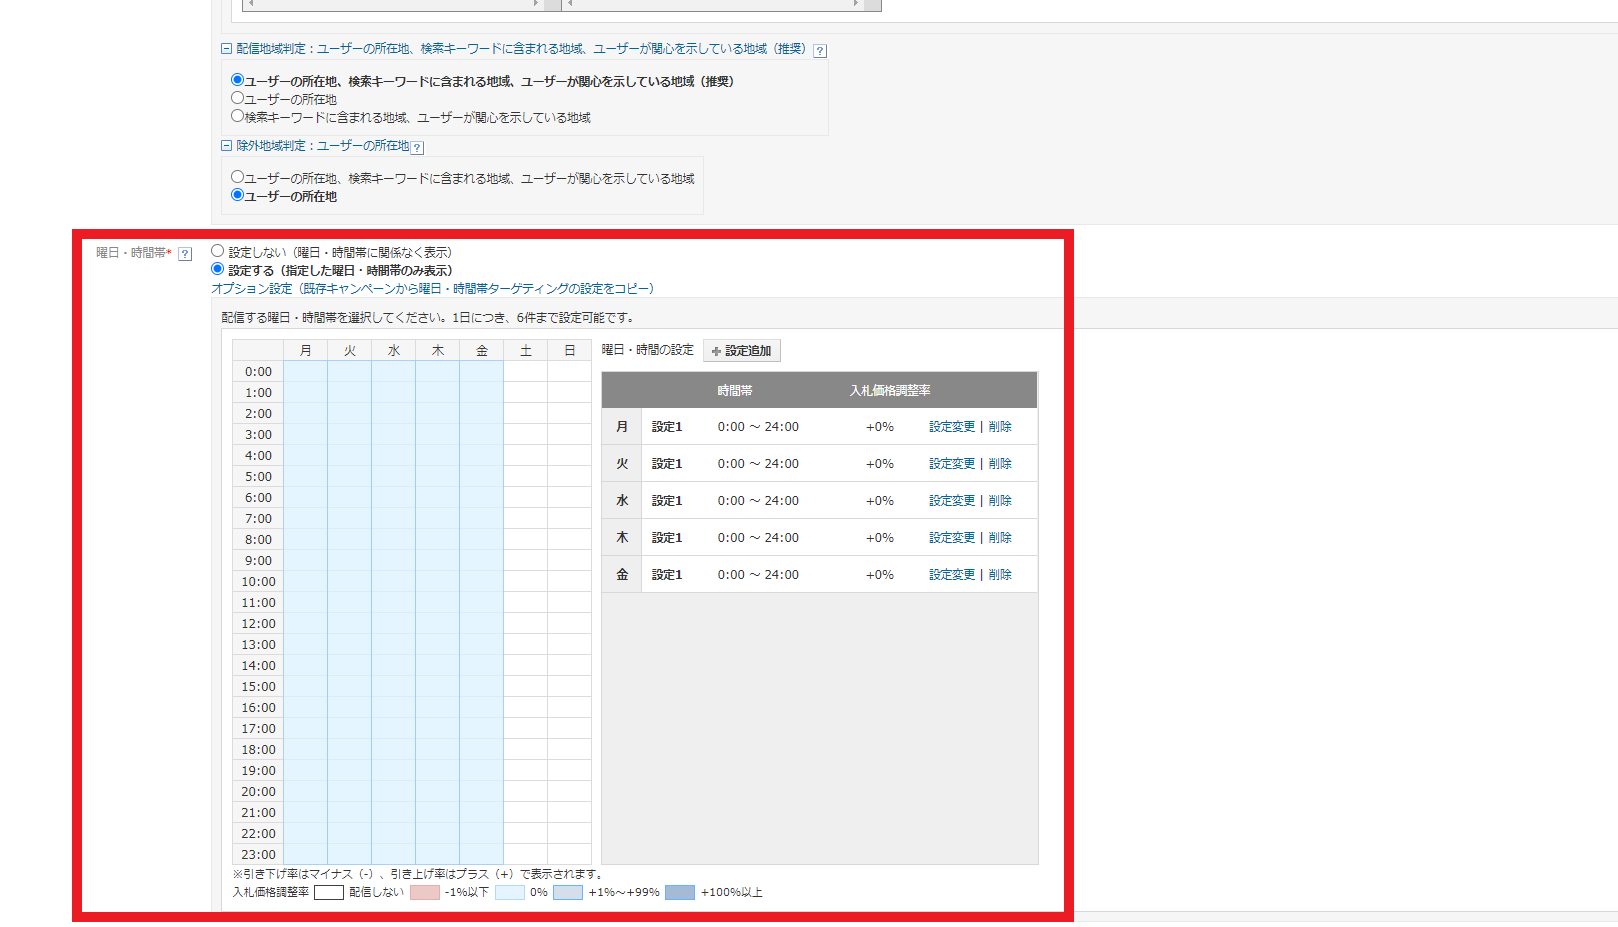This screenshot has width=1618, height=927.
Task: Click 削除 for 金 row
Action: tap(1000, 575)
